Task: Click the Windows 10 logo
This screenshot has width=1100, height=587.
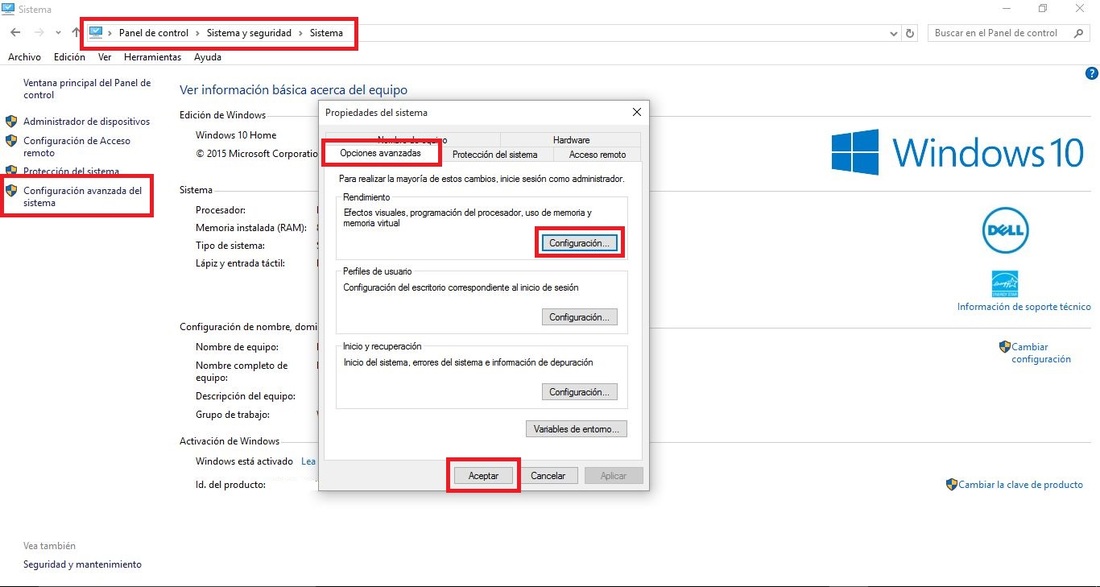Action: tap(958, 151)
